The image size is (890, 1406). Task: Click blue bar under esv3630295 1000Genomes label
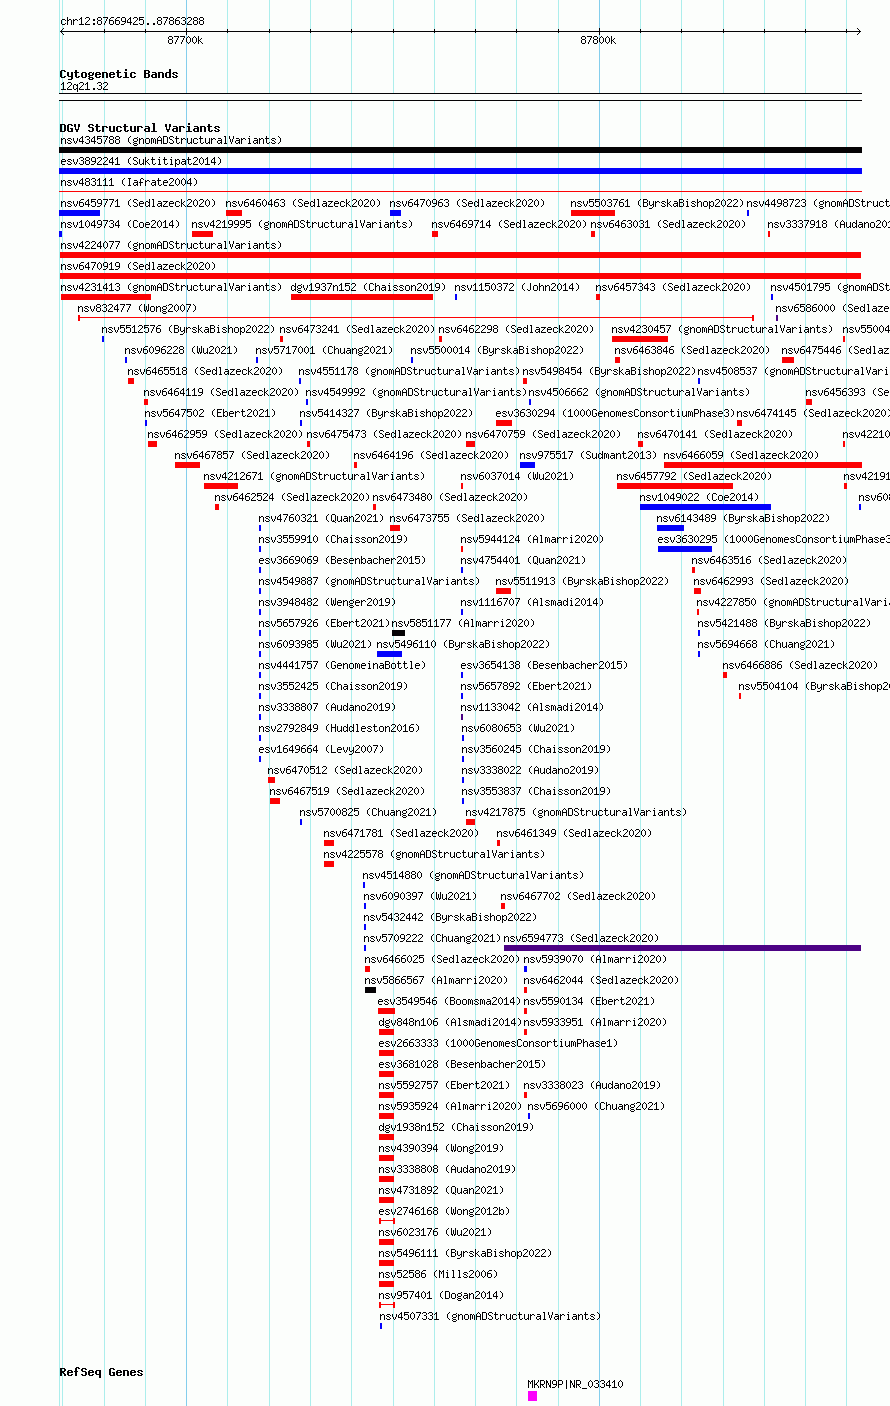point(685,549)
